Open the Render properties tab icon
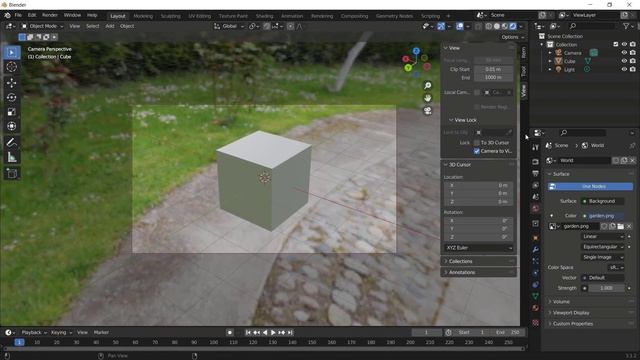The height and width of the screenshot is (360, 640). coord(536,162)
